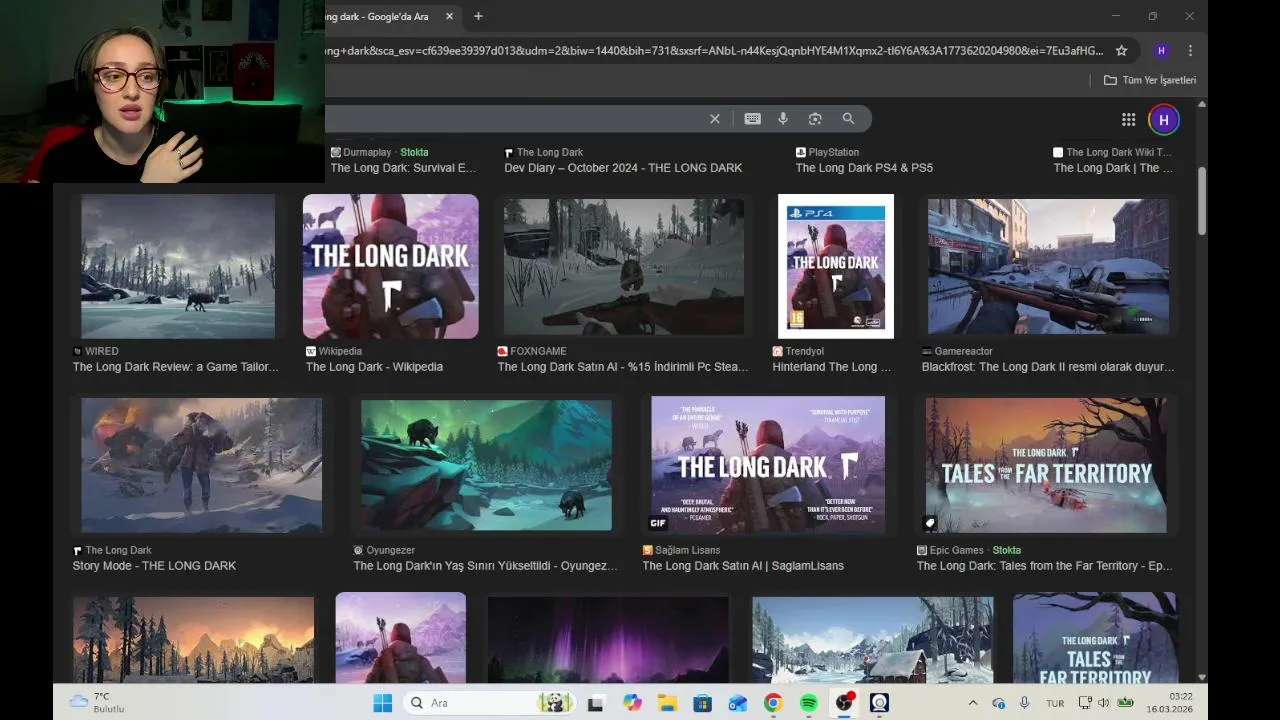Open The Long Dark - Wikipedia link
Image resolution: width=1280 pixels, height=720 pixels.
(374, 367)
